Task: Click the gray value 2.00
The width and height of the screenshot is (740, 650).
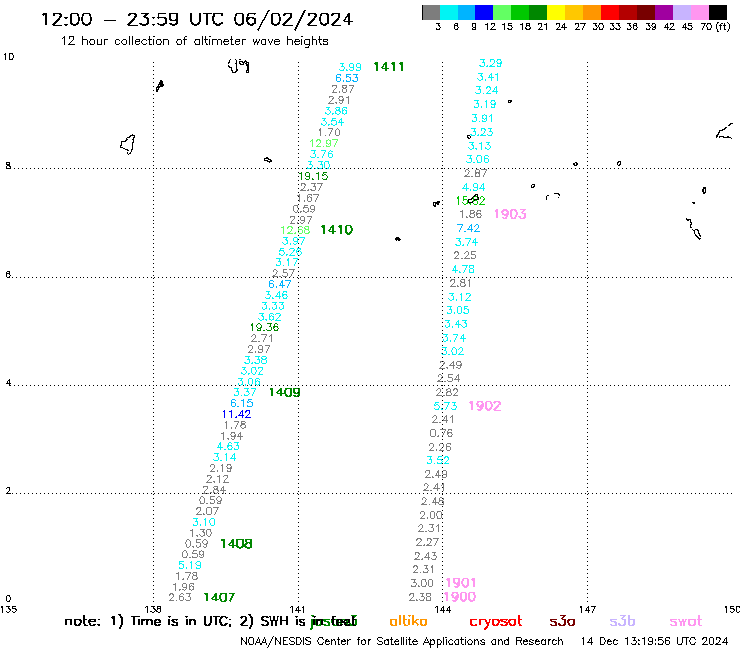Action: [431, 515]
